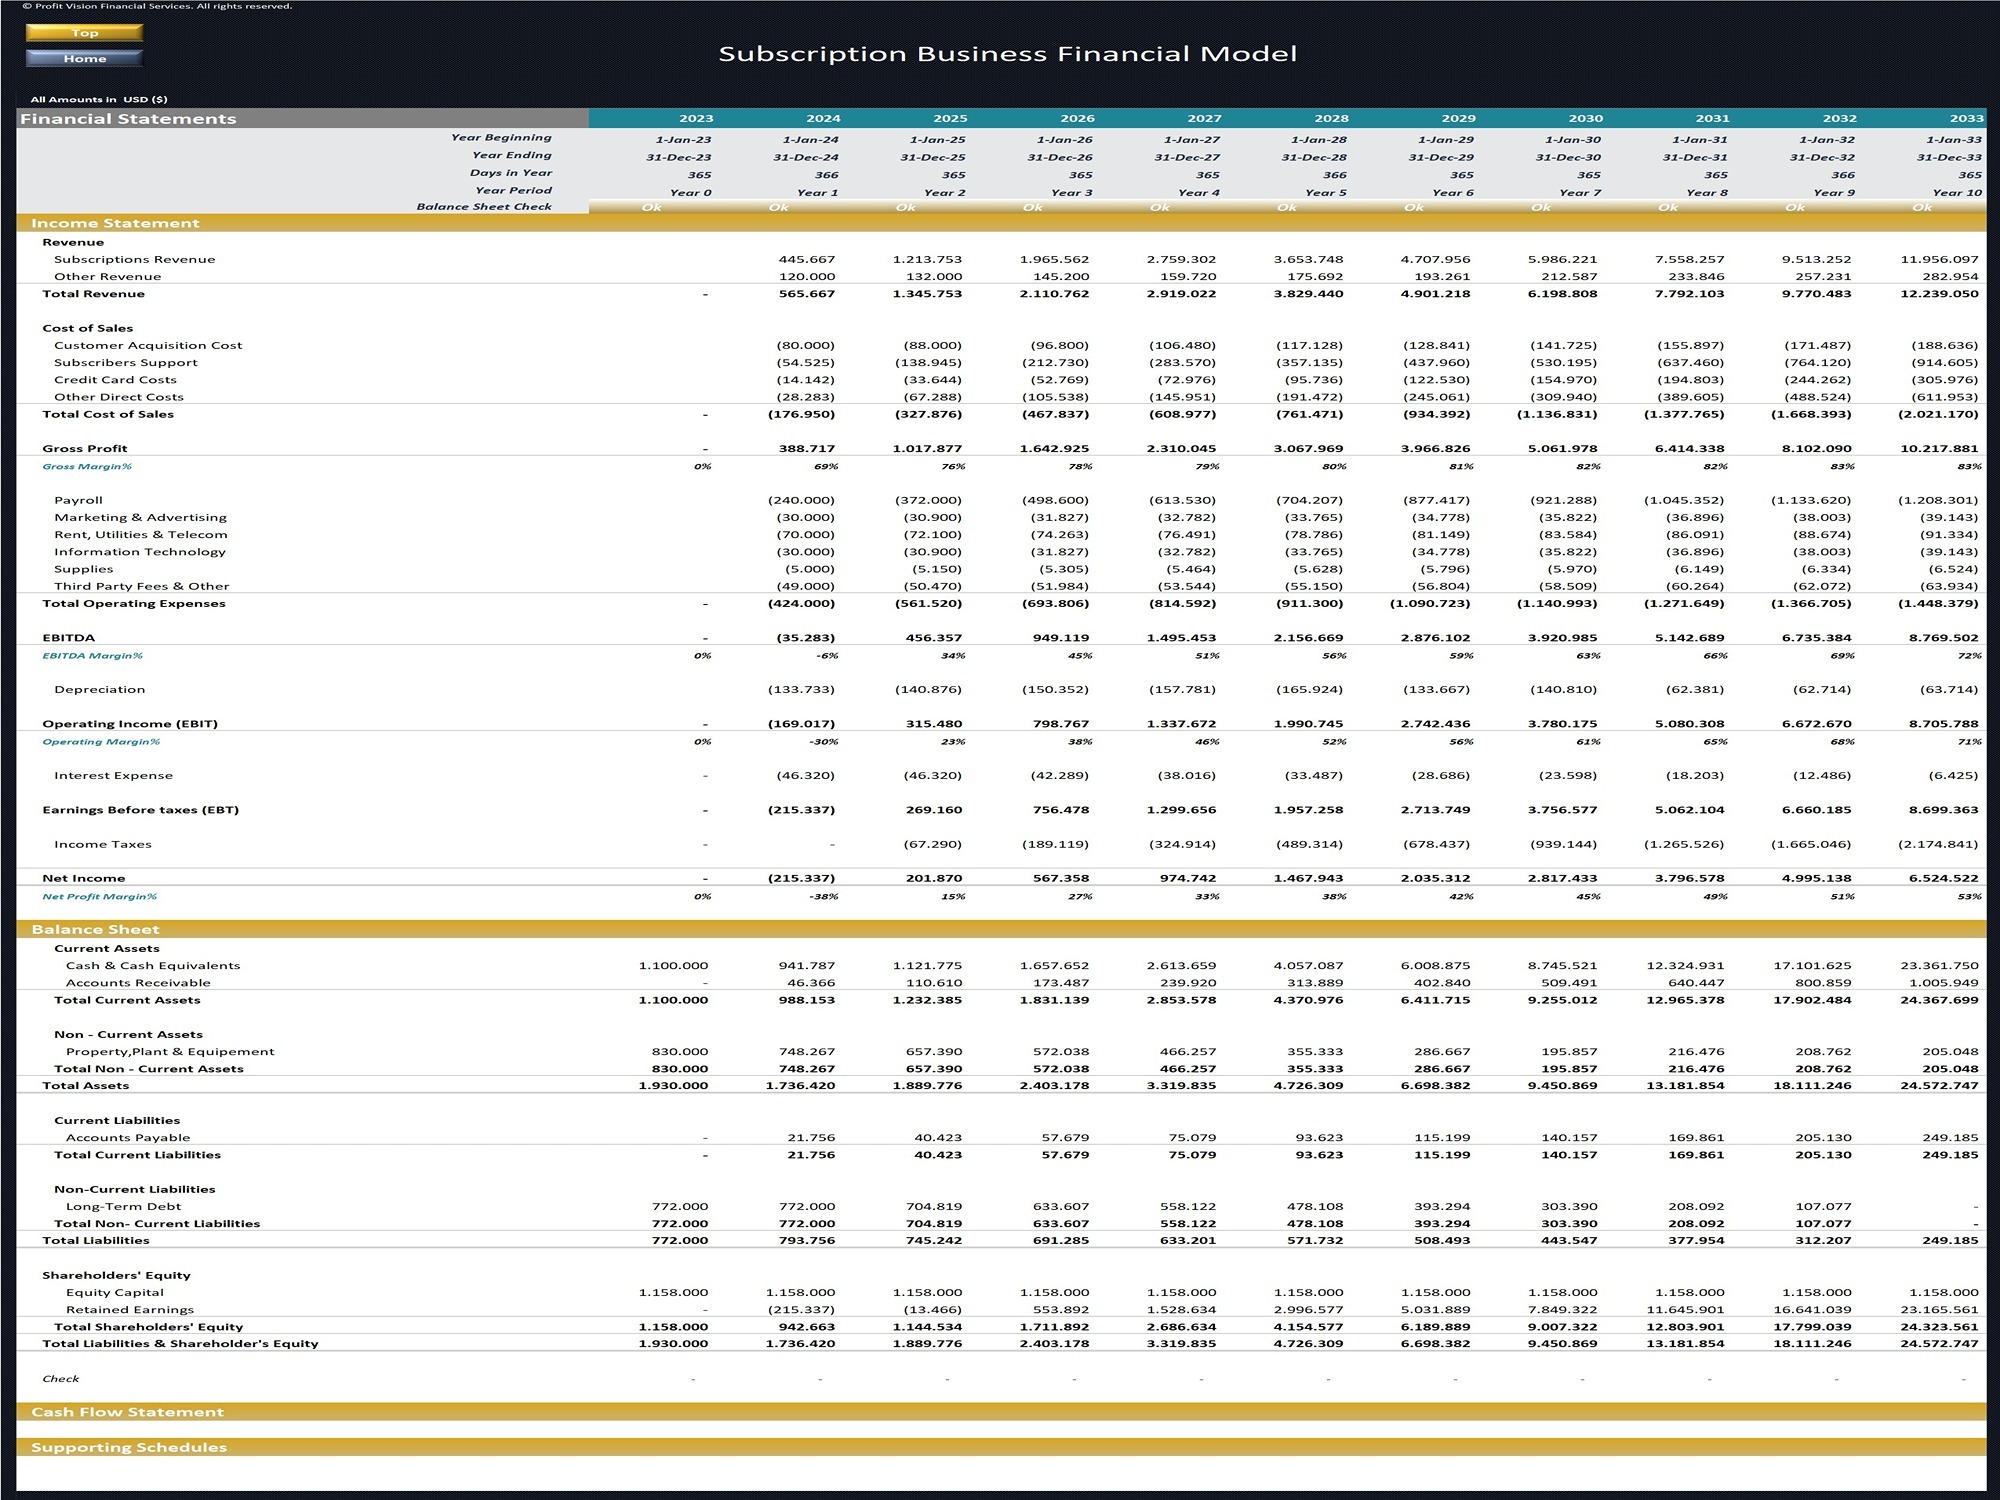Select Total Operating Expenses label
The height and width of the screenshot is (1500, 2000).
(x=134, y=603)
